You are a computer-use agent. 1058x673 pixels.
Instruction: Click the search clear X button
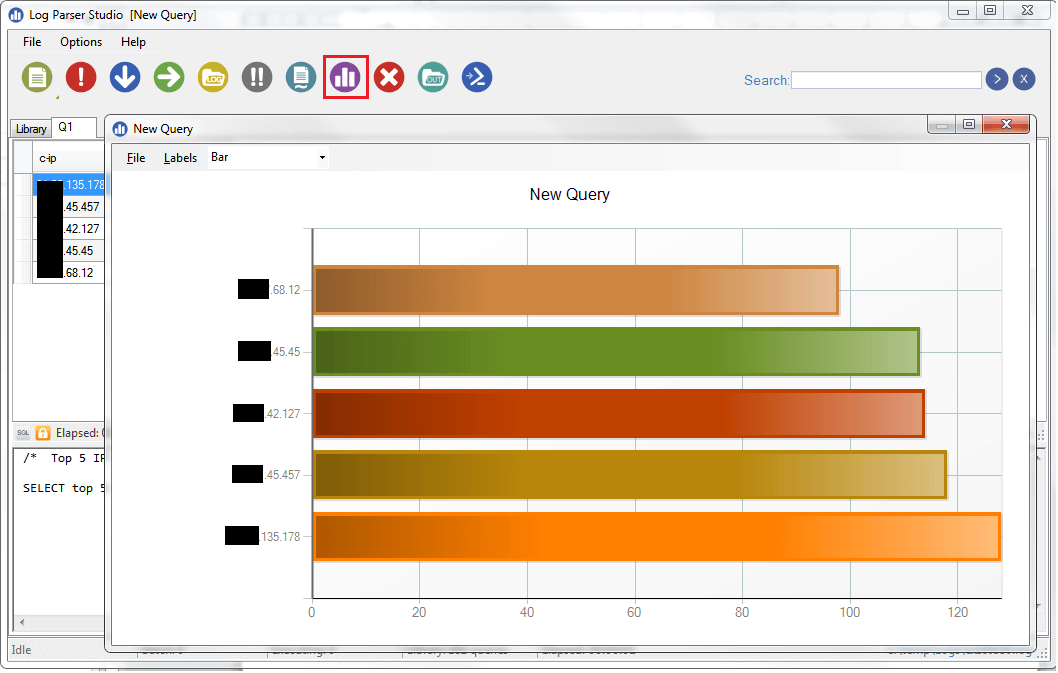(x=1023, y=80)
